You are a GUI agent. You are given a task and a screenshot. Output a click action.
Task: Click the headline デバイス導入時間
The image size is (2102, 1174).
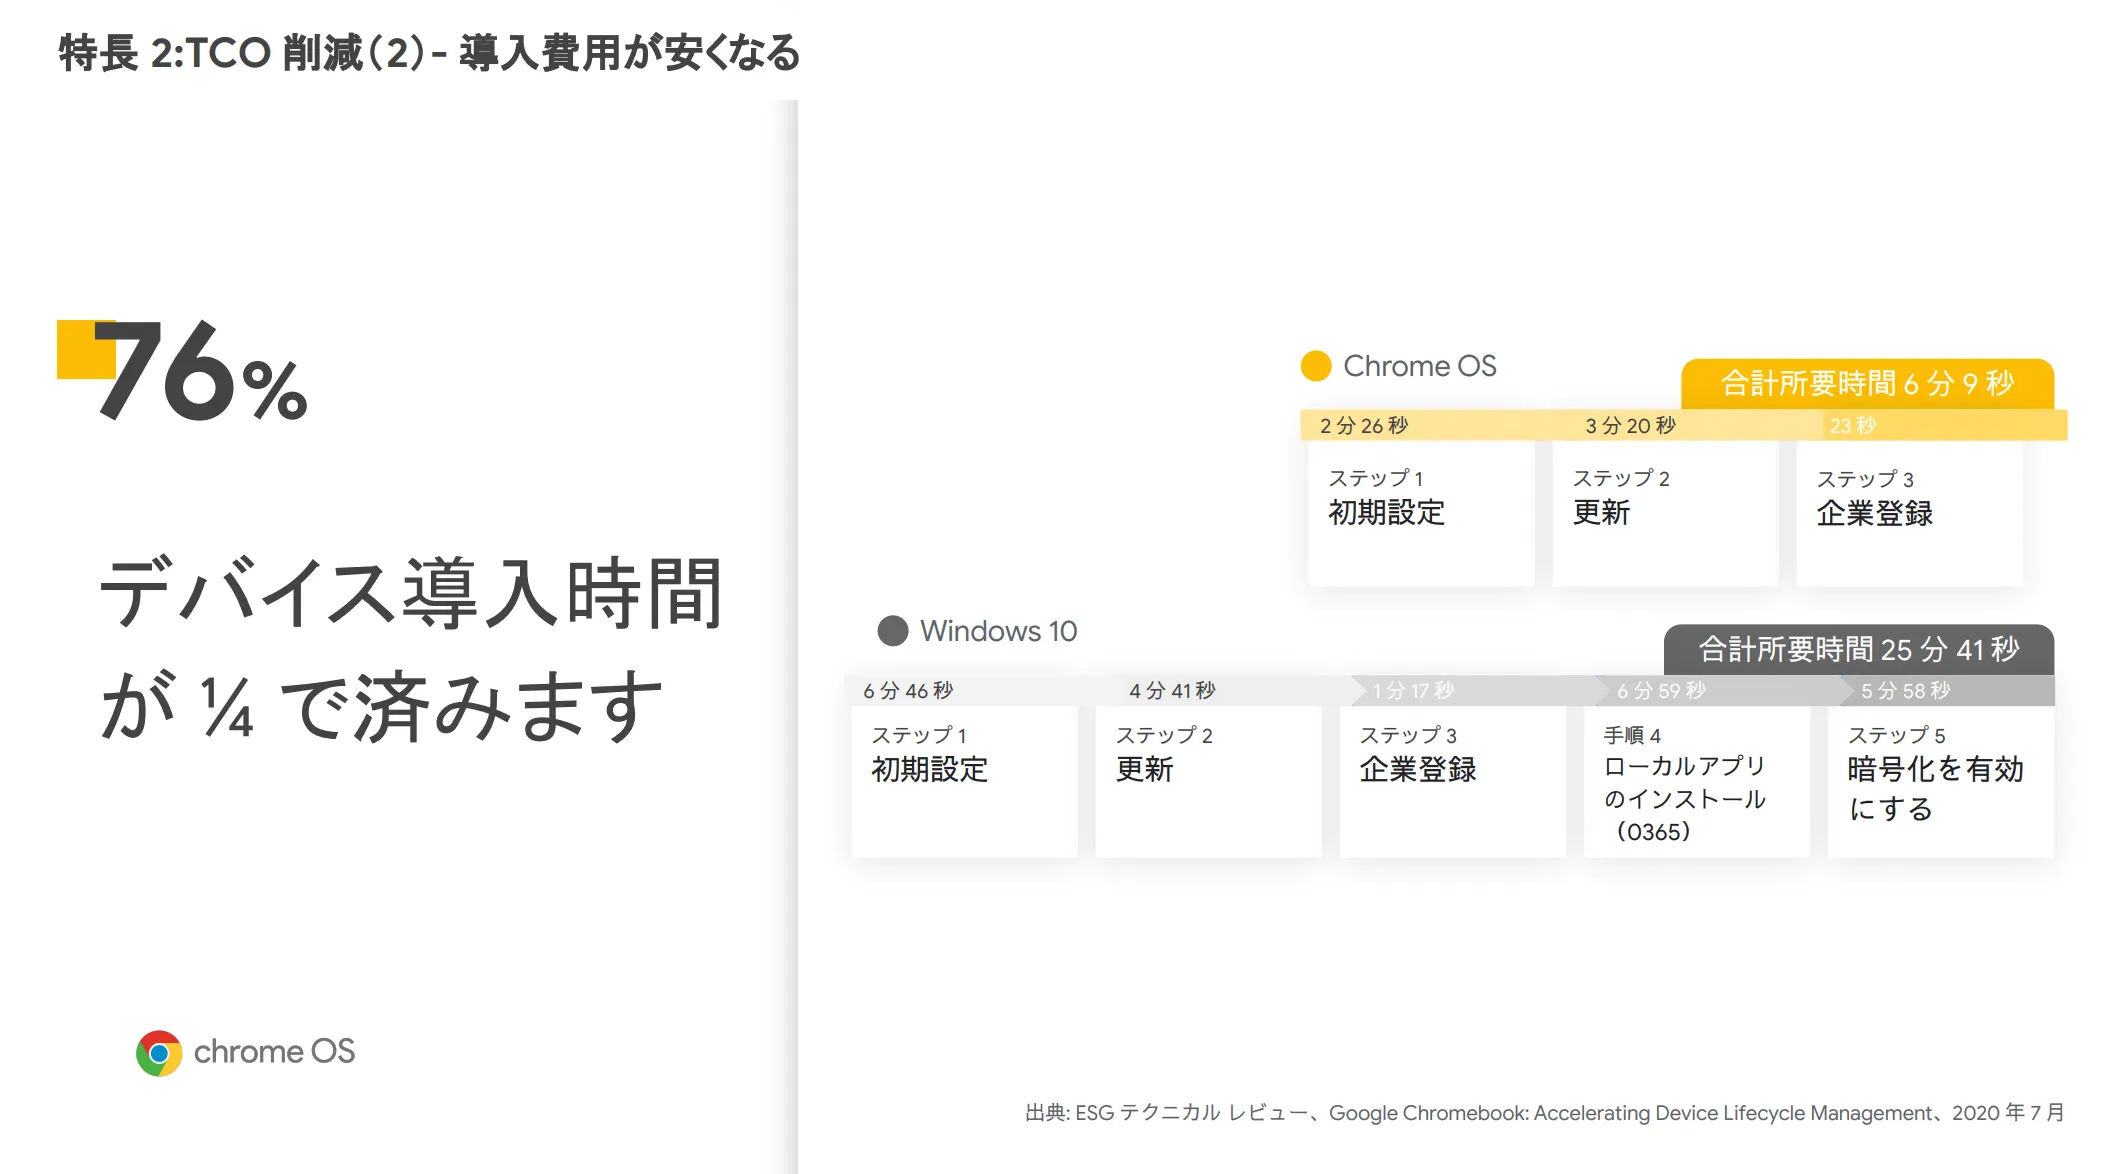point(410,594)
